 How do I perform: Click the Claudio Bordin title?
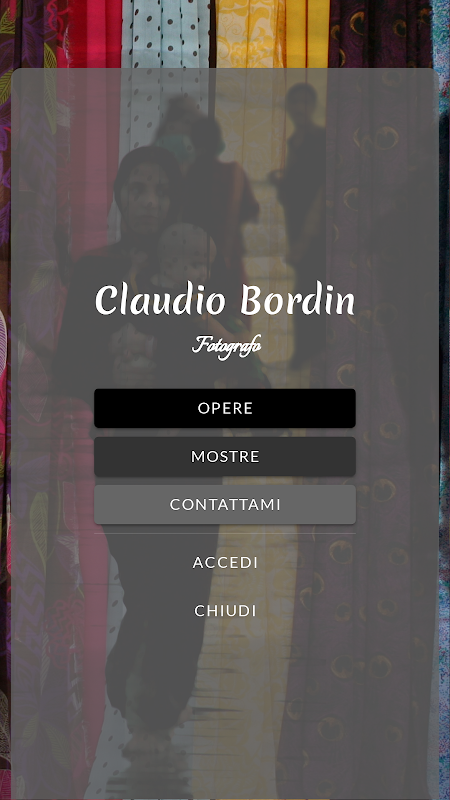(x=224, y=299)
